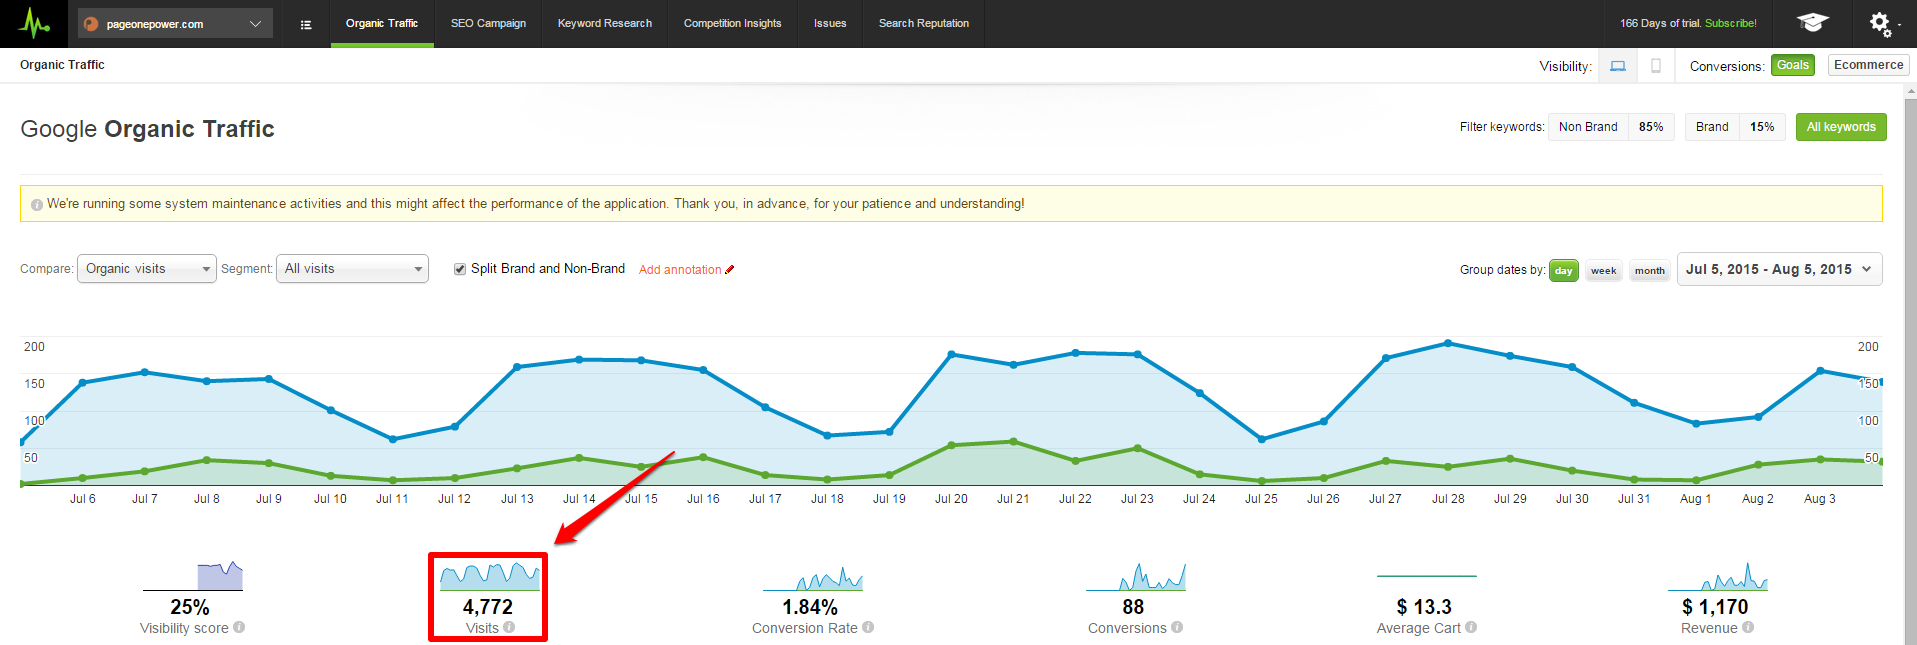The image size is (1917, 645).
Task: Toggle Goals conversions mode
Action: 1793,65
